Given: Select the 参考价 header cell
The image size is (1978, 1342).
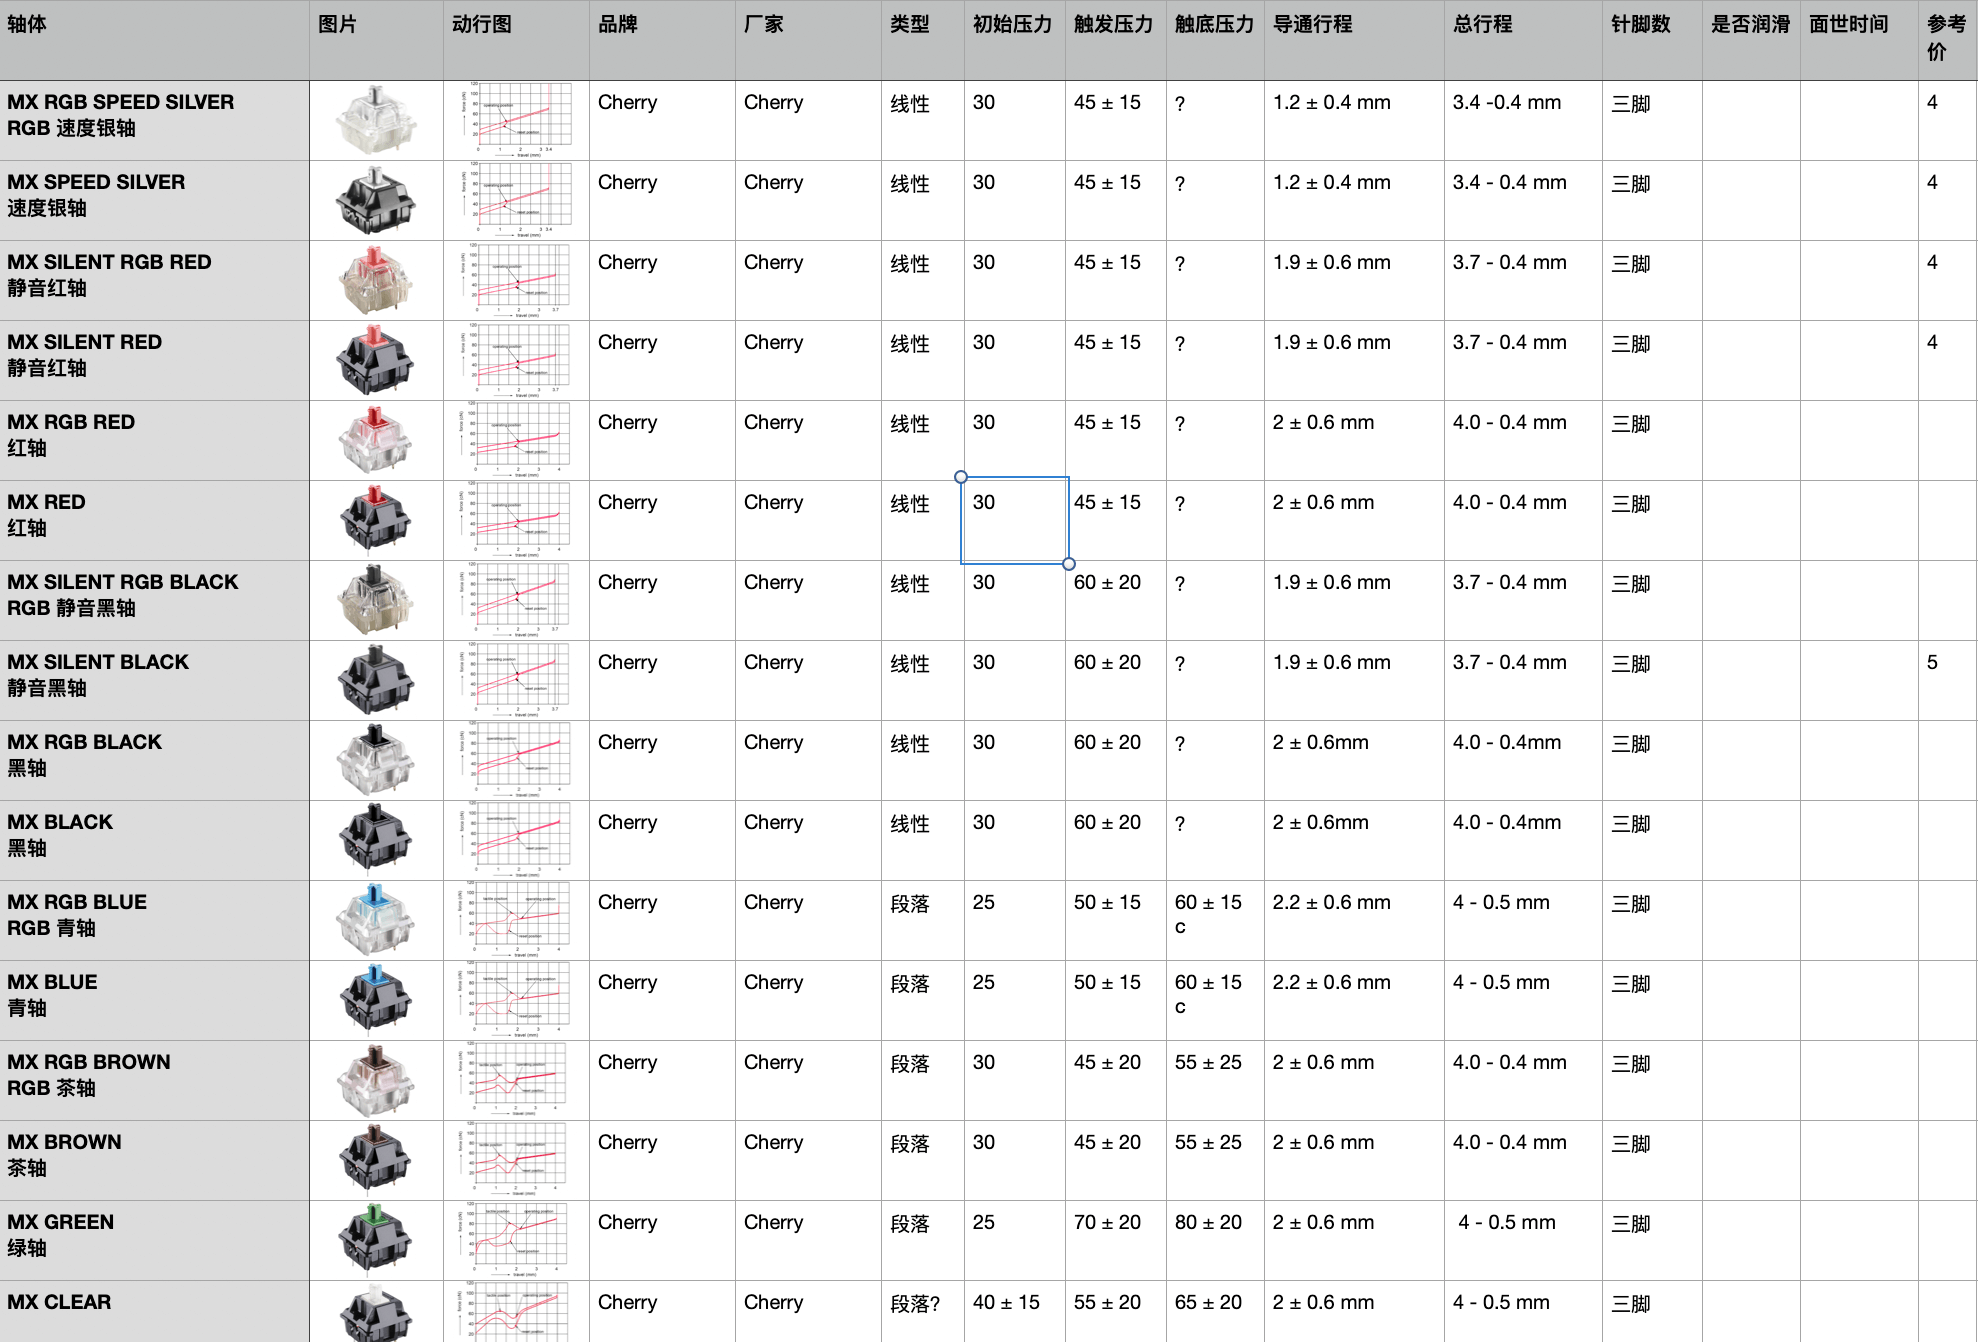Looking at the screenshot, I should coord(1946,40).
